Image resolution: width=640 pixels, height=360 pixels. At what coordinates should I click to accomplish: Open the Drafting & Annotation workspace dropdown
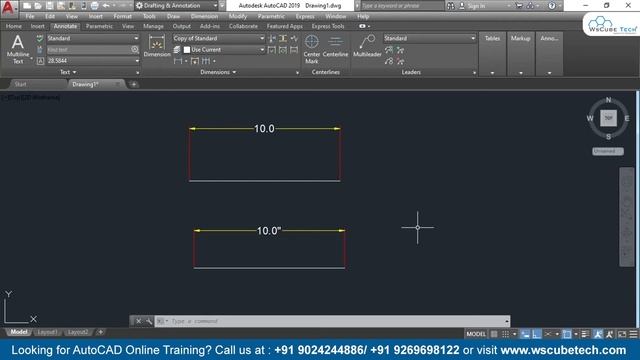click(177, 6)
